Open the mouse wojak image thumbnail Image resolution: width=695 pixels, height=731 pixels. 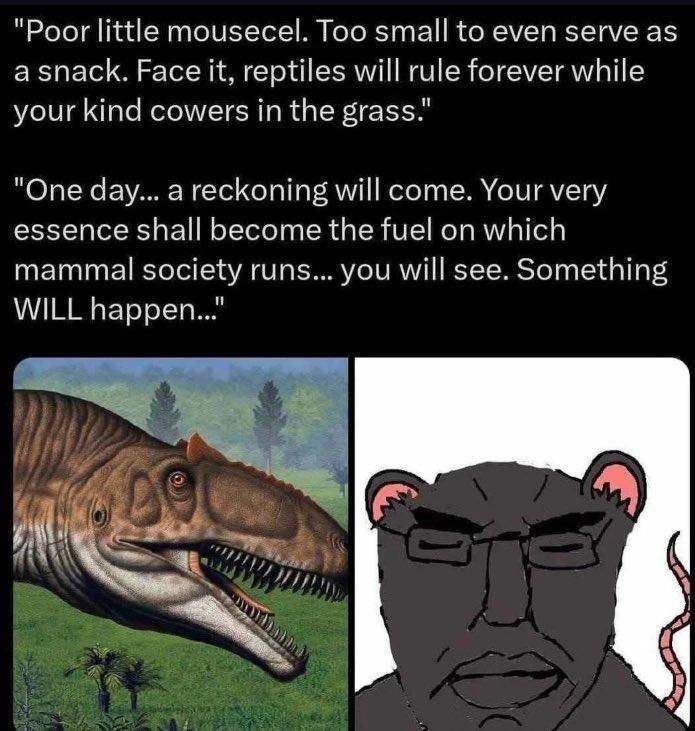pos(522,544)
